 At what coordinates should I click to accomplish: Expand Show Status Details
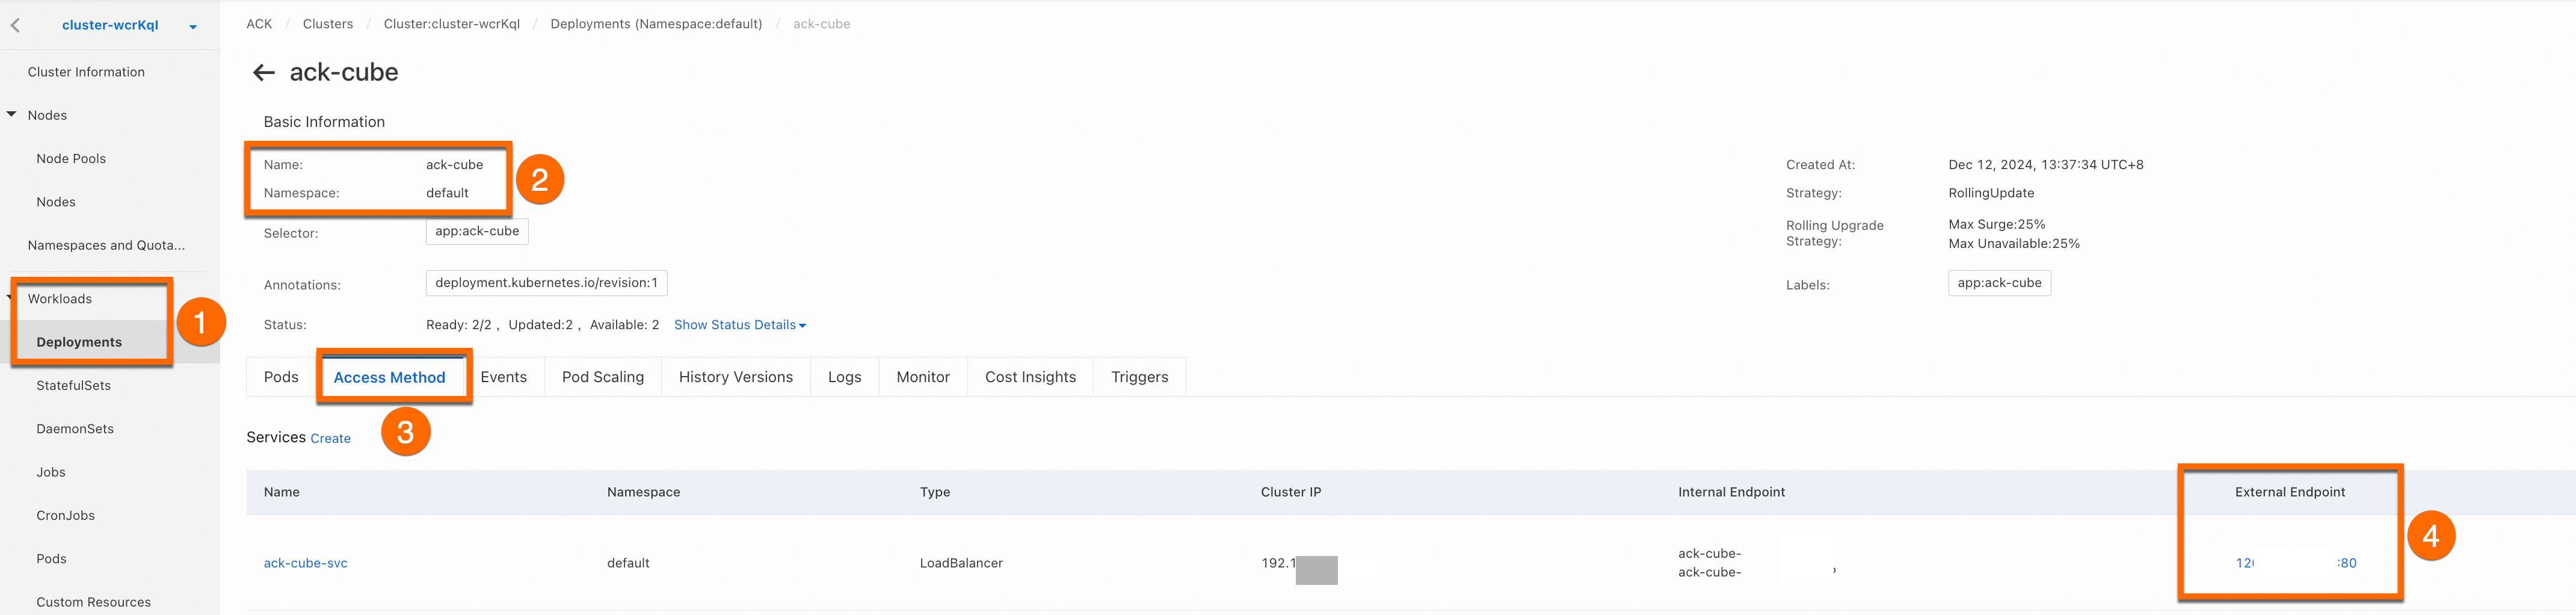click(x=740, y=325)
